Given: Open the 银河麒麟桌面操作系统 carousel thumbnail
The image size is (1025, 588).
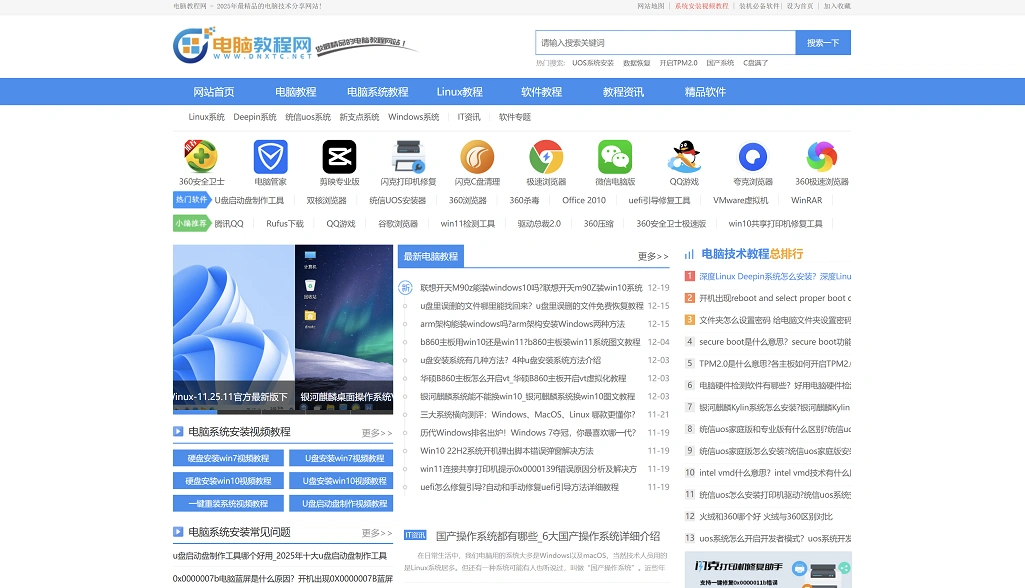Looking at the screenshot, I should 346,397.
